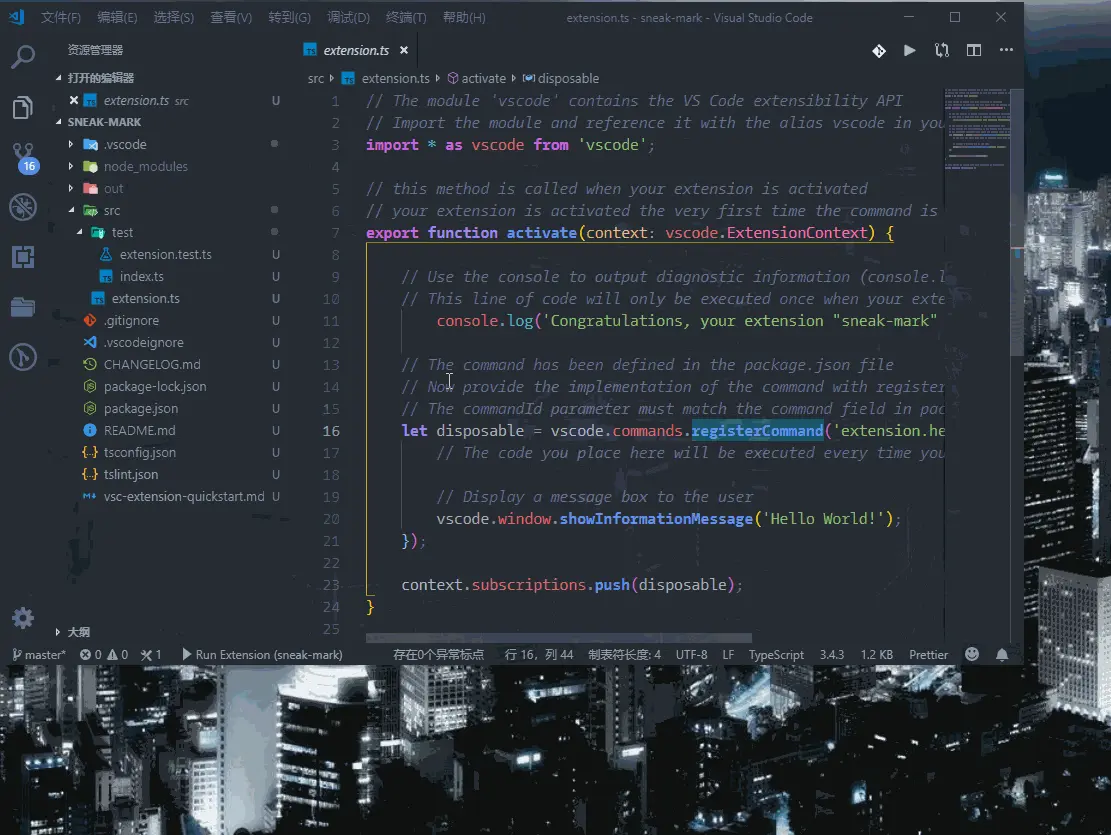Open the Search view in activity bar

coord(23,56)
